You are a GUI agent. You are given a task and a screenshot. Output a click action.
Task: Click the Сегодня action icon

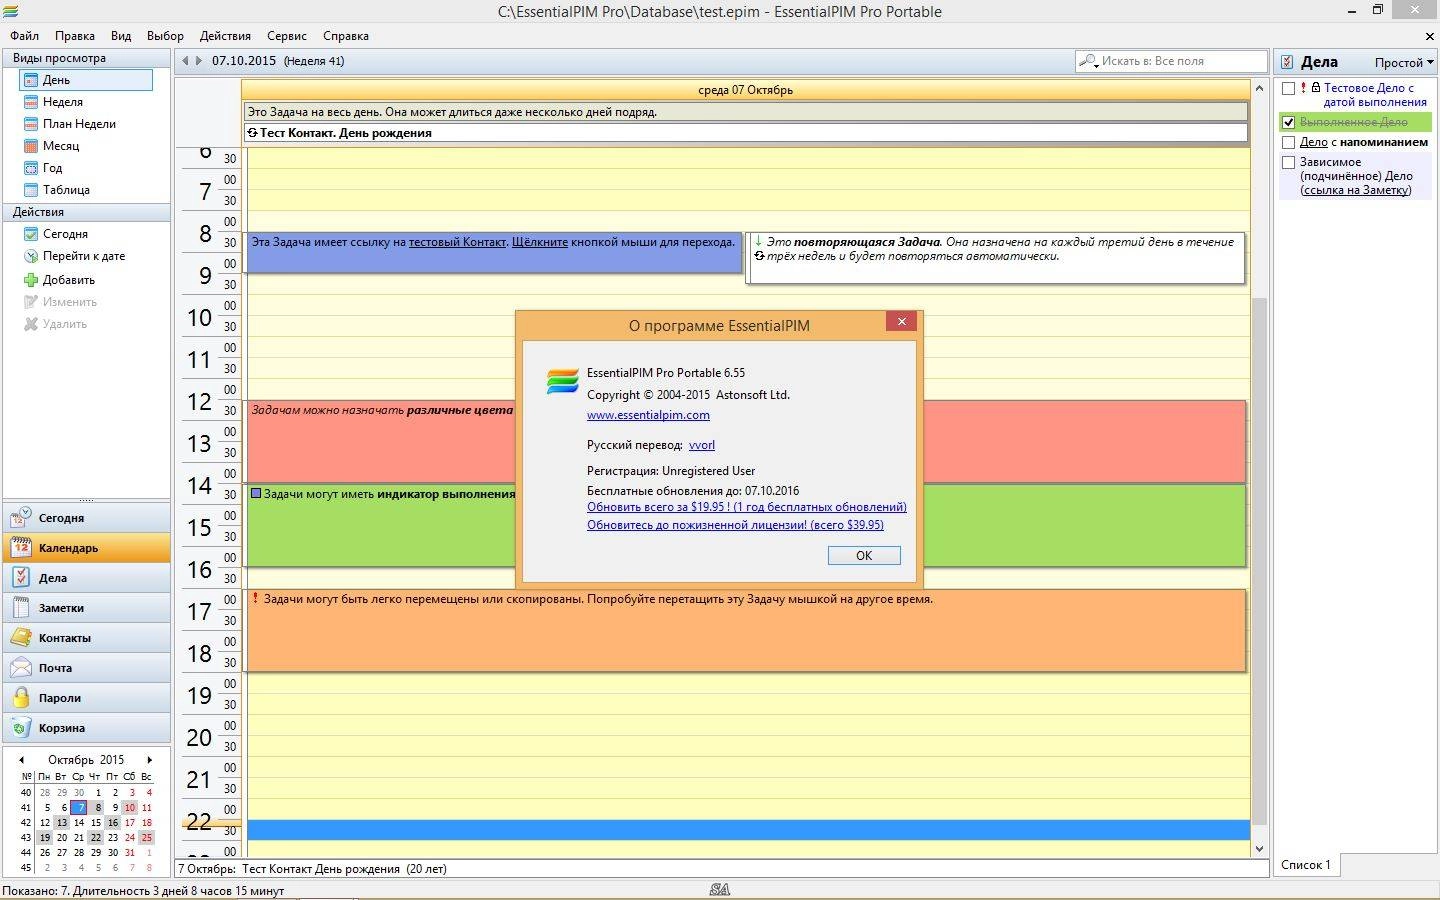pos(31,234)
